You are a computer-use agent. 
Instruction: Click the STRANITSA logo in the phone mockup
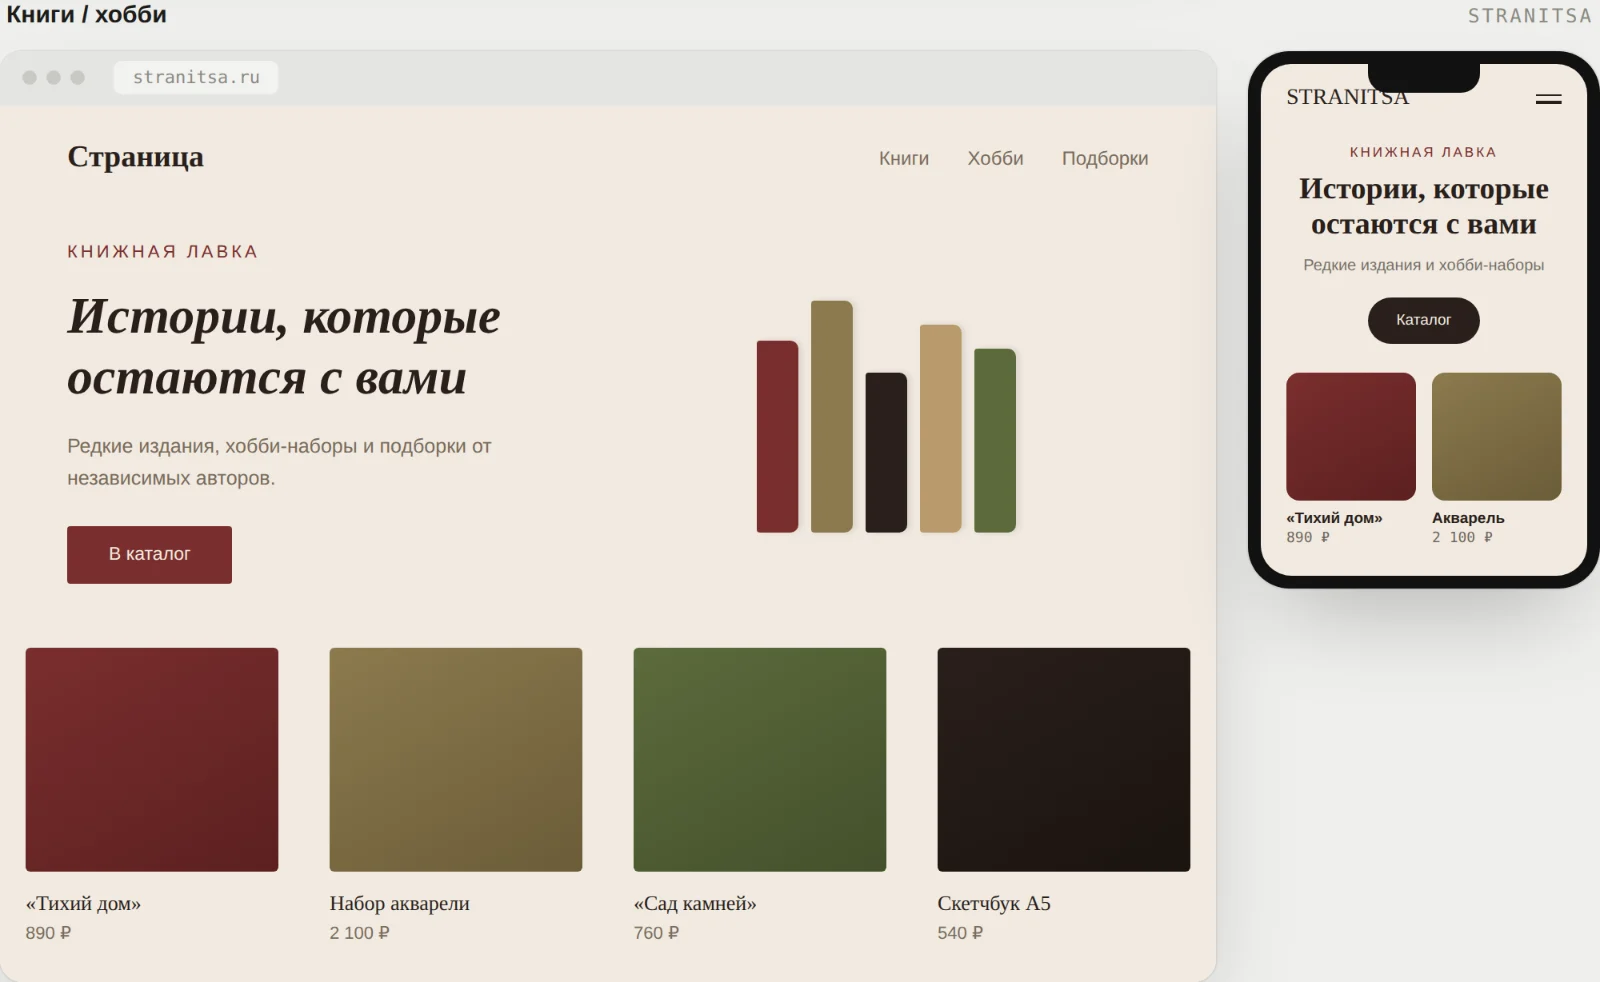[x=1347, y=97]
